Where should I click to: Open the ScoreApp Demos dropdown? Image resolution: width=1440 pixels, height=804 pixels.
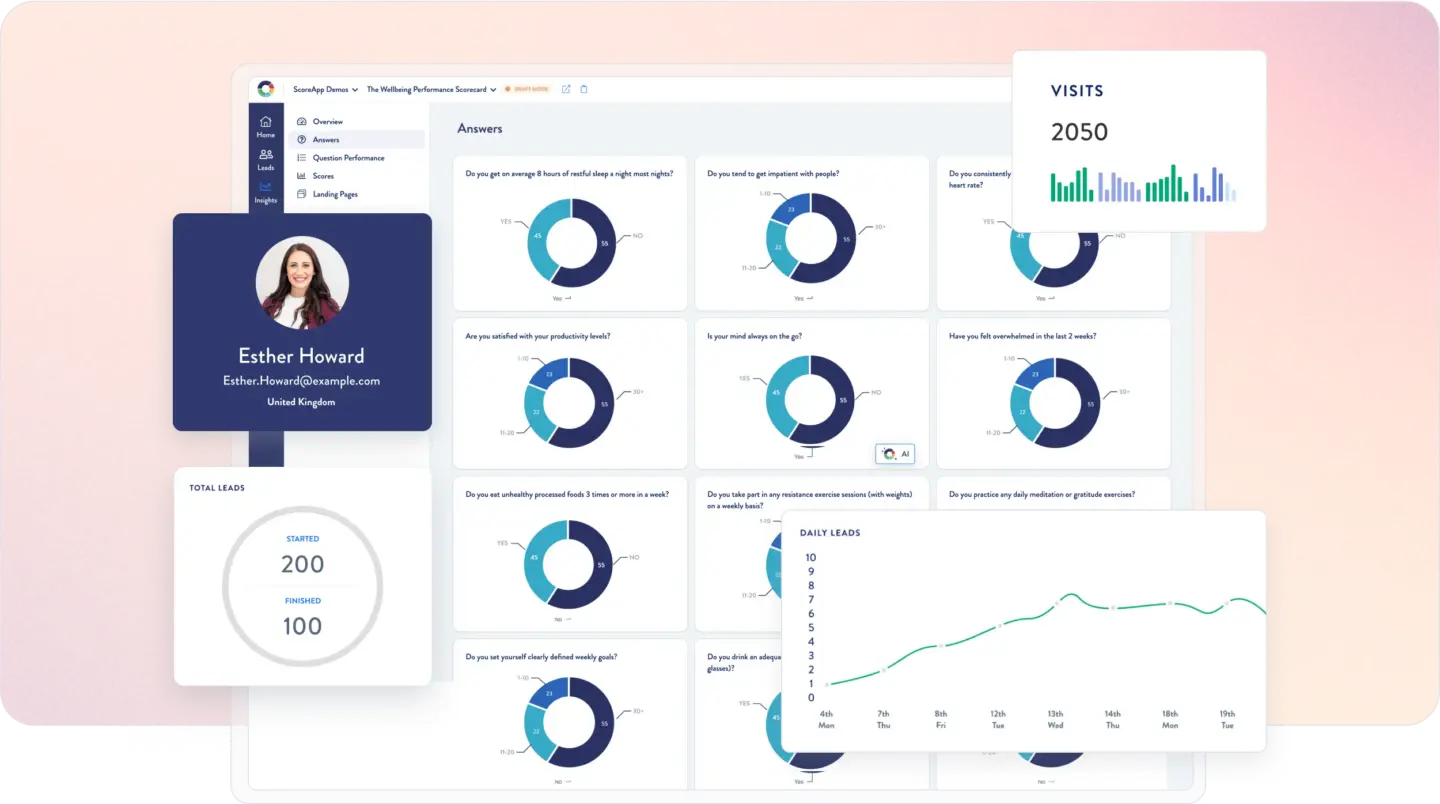[x=323, y=89]
